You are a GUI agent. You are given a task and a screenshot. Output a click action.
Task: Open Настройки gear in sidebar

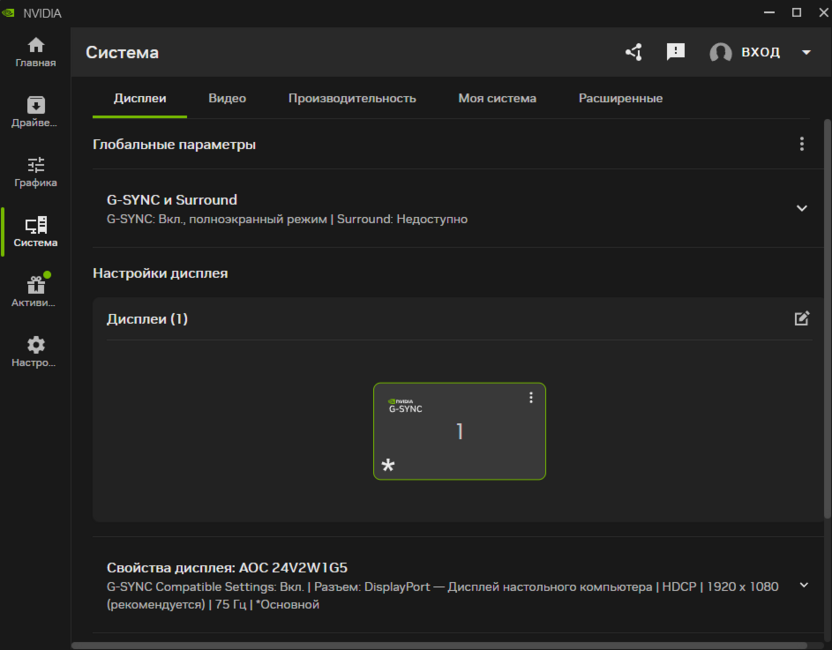tap(36, 352)
